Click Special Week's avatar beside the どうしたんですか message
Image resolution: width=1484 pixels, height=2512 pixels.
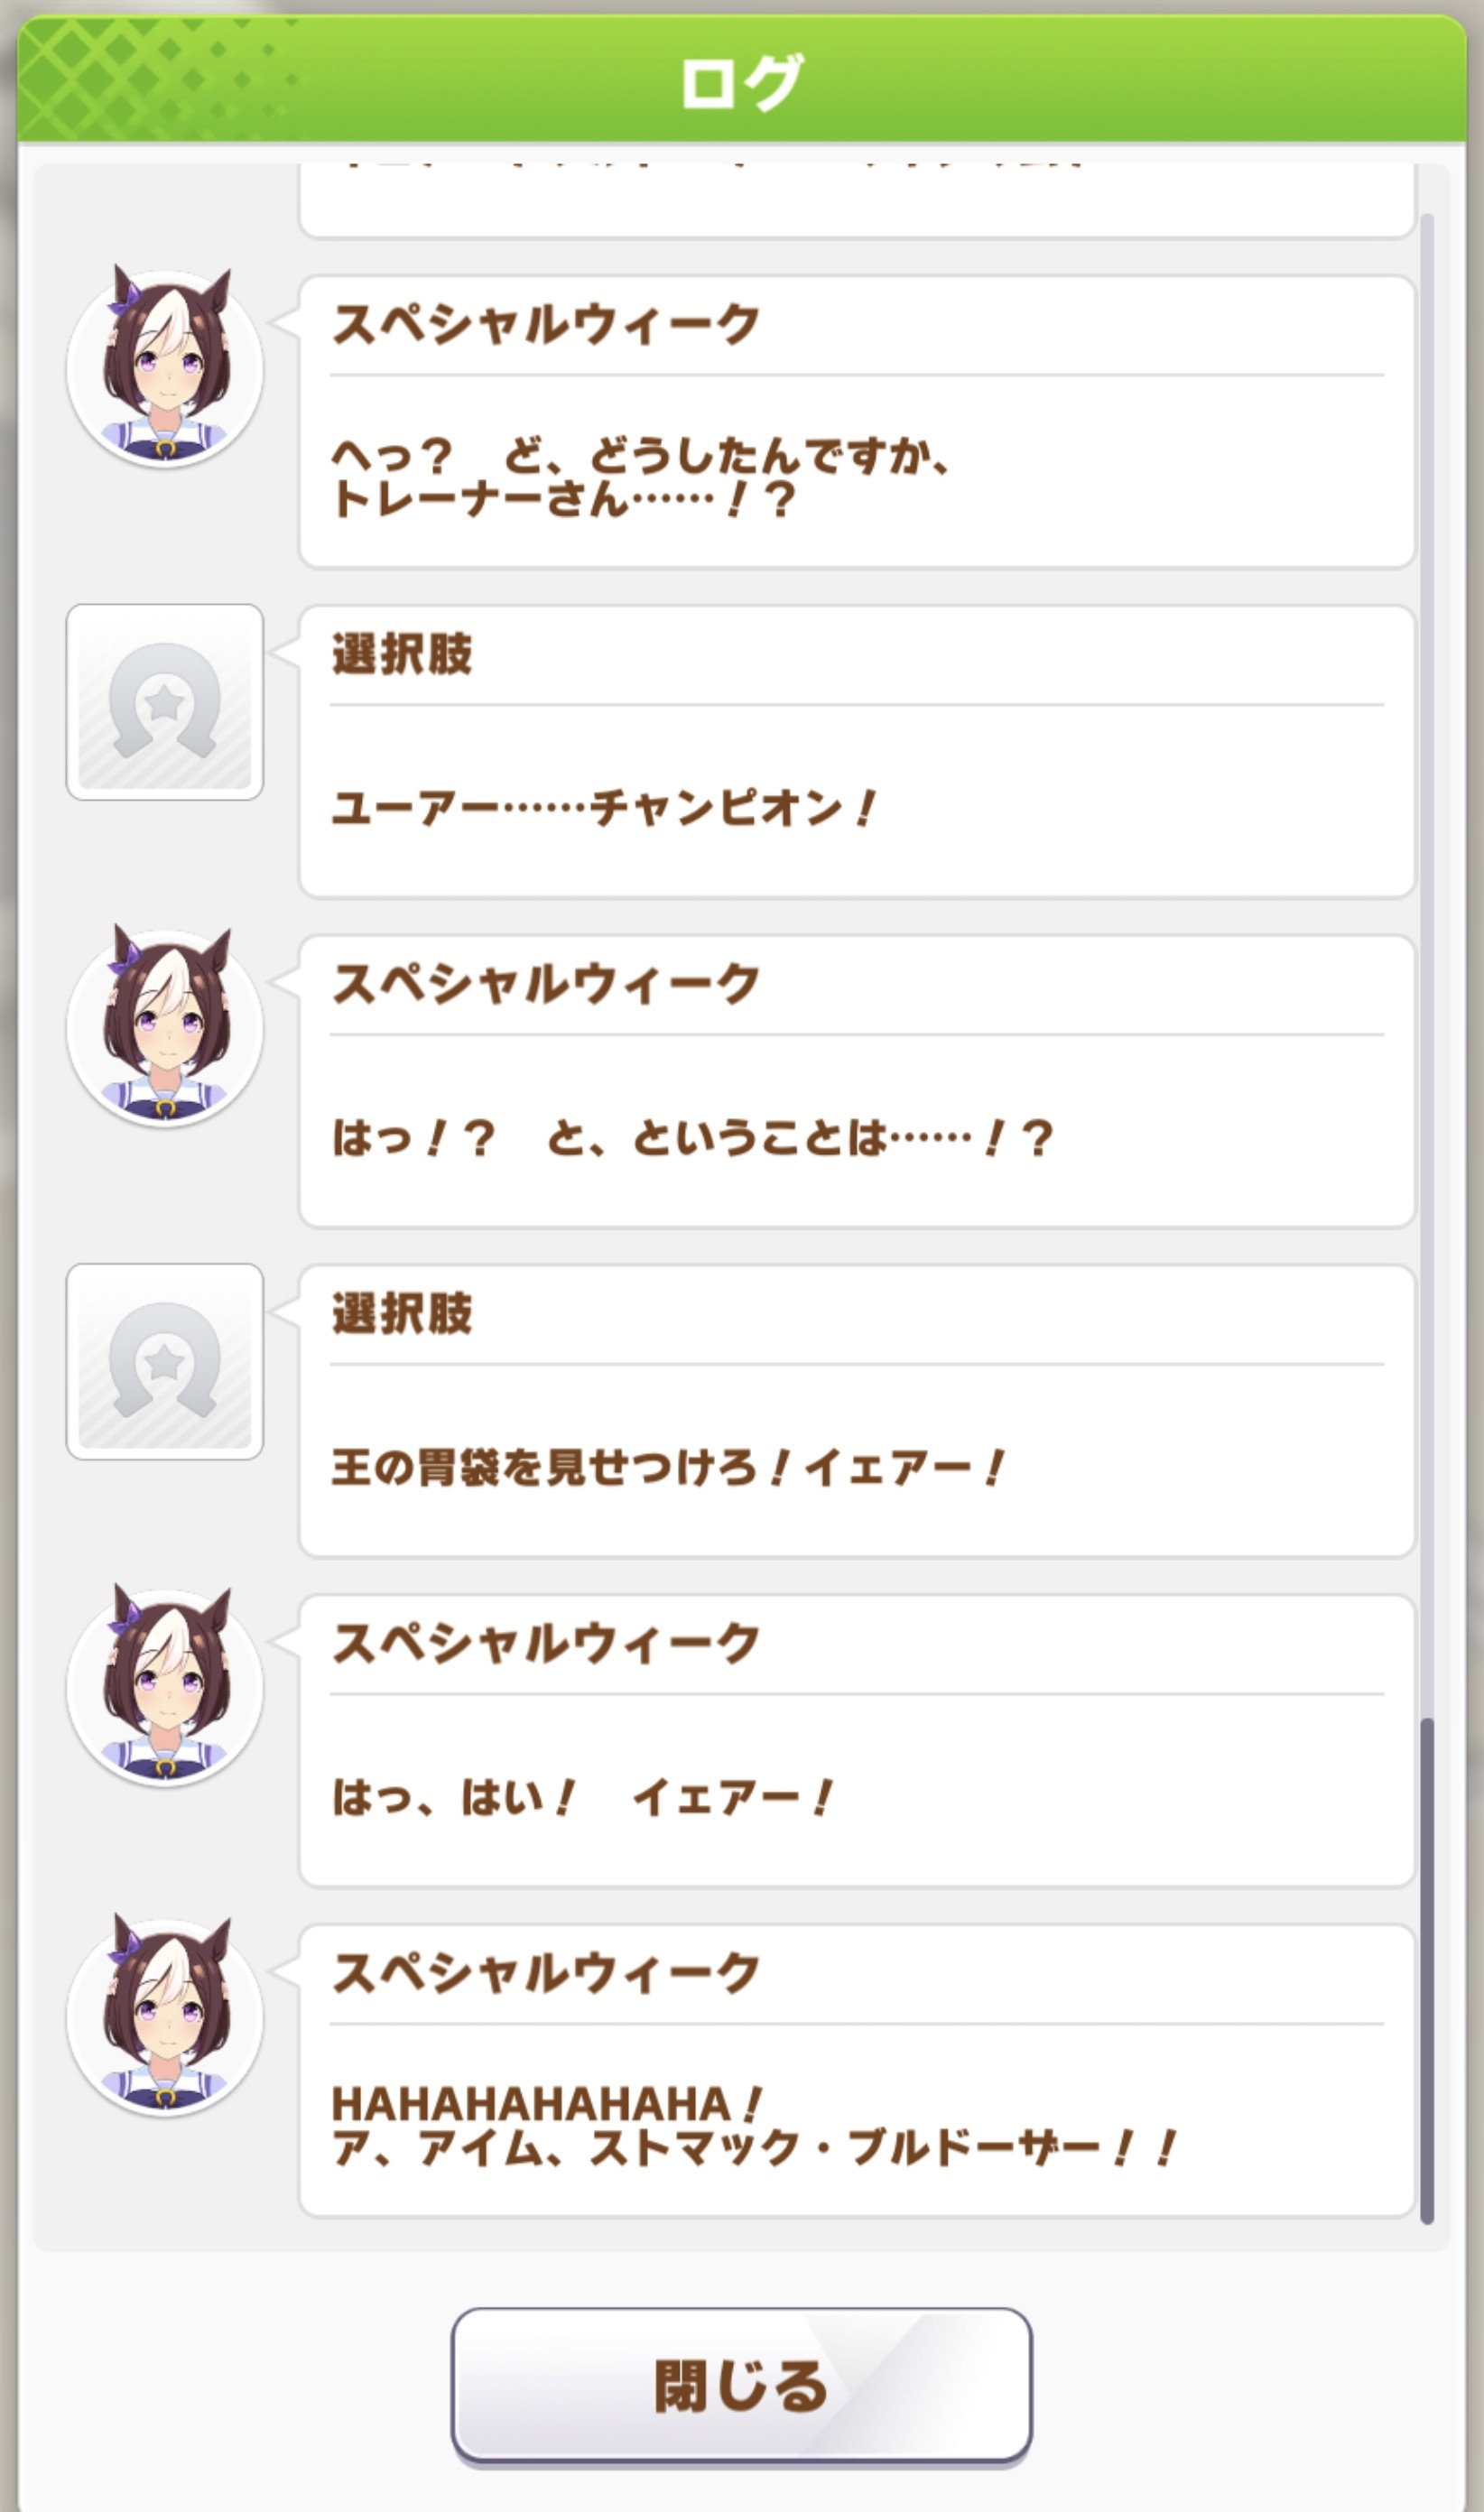165,368
